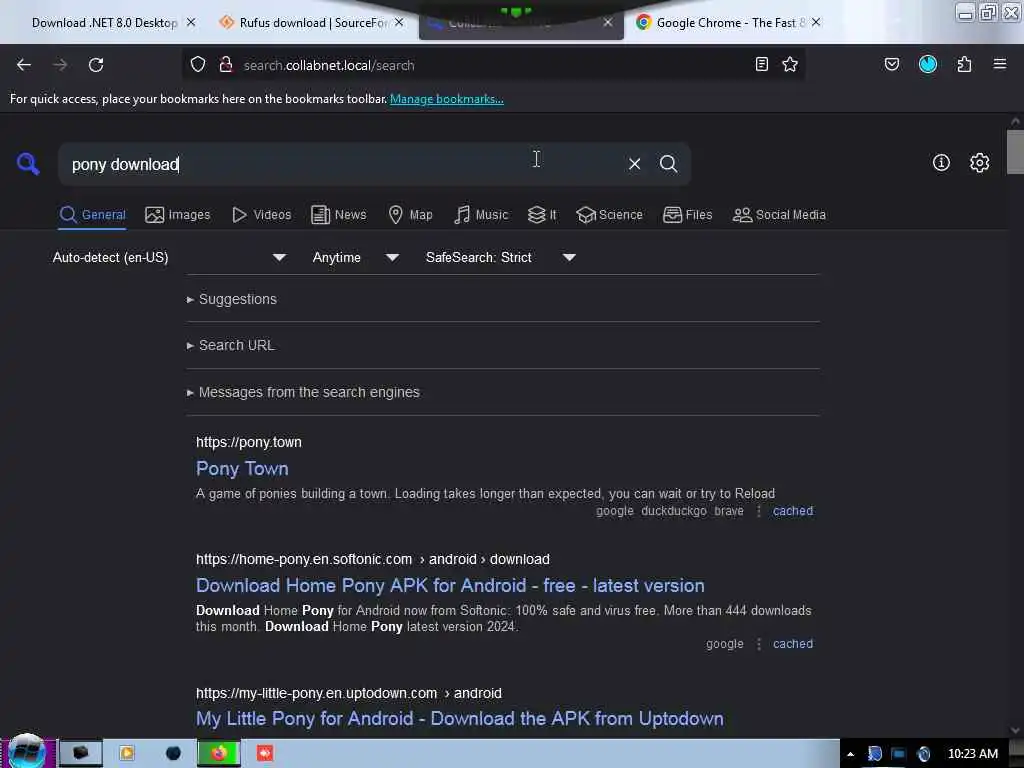Viewport: 1024px width, 768px height.
Task: Open the SafeSearch: Strict dropdown
Action: coord(500,257)
